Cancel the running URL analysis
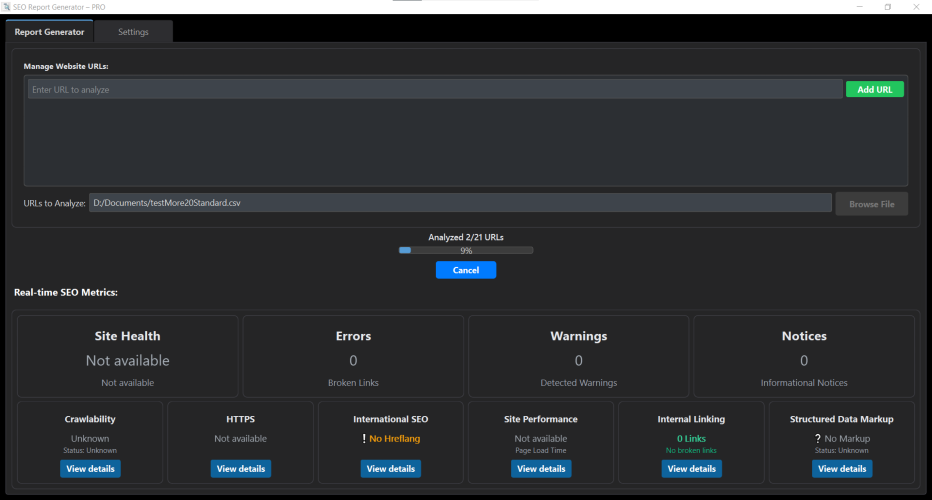The width and height of the screenshot is (932, 500). [x=465, y=270]
